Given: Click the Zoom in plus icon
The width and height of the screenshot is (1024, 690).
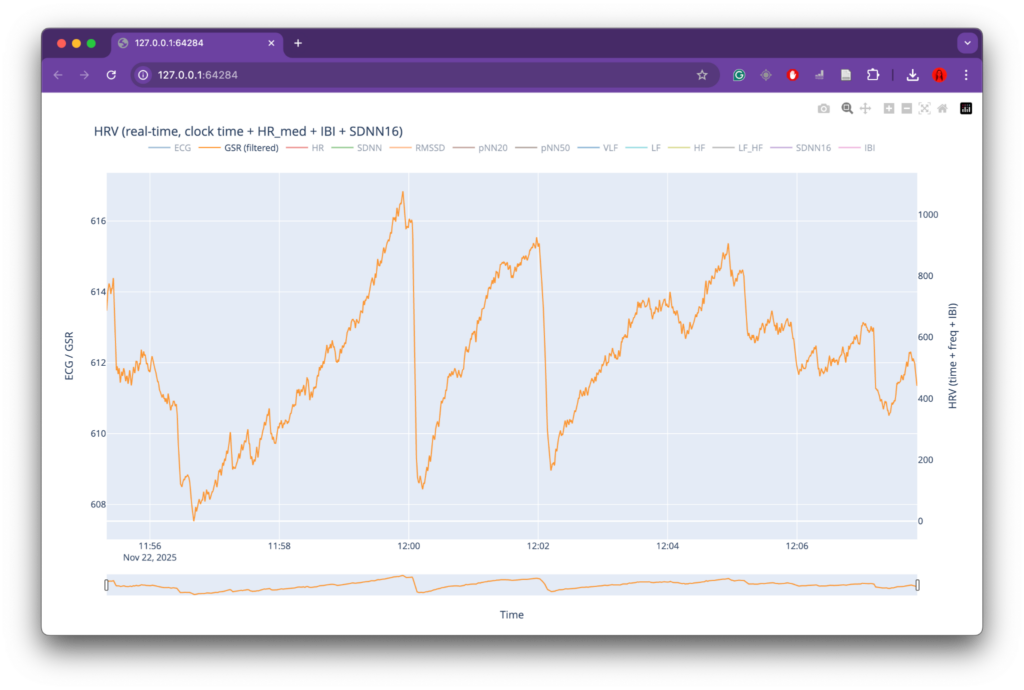Looking at the screenshot, I should pyautogui.click(x=889, y=108).
